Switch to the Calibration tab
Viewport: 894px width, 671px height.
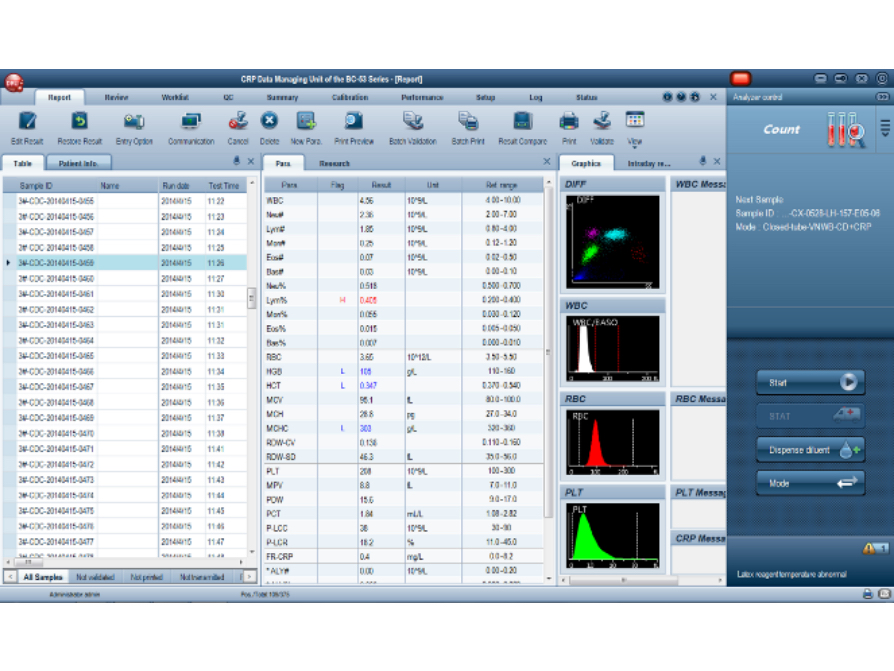[x=349, y=97]
